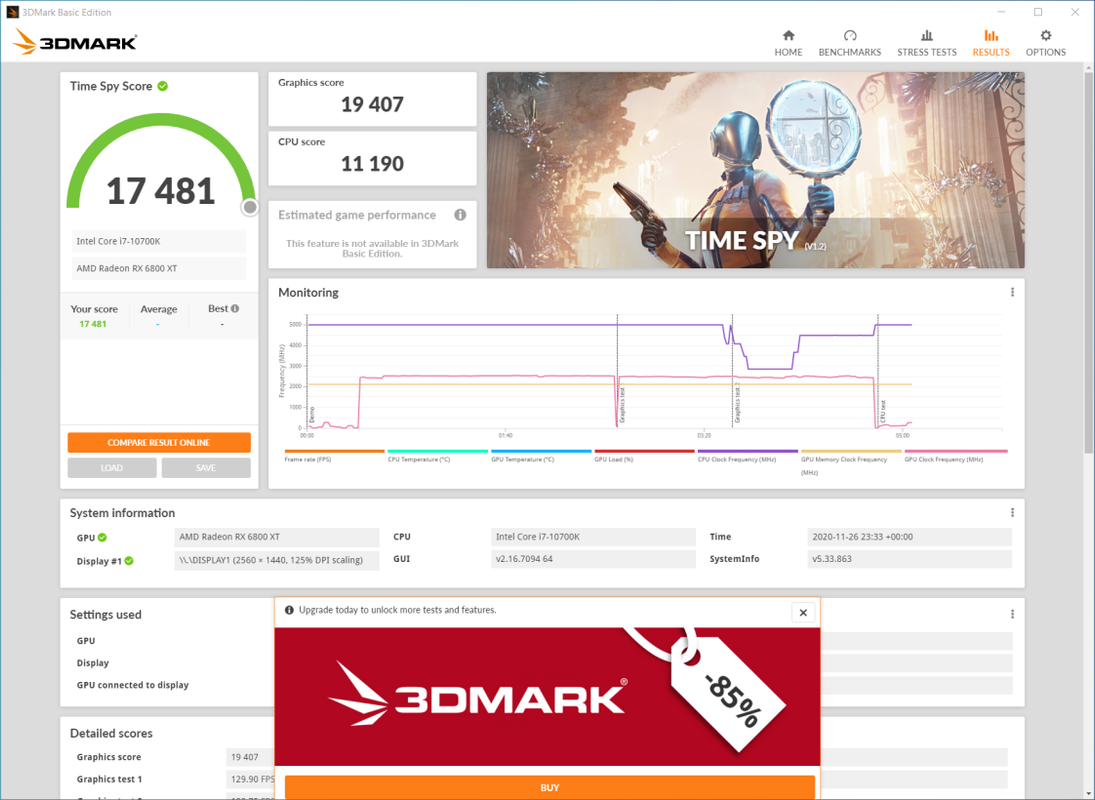The height and width of the screenshot is (800, 1095).
Task: Toggle GPU Temperature legend item
Action: (541, 456)
